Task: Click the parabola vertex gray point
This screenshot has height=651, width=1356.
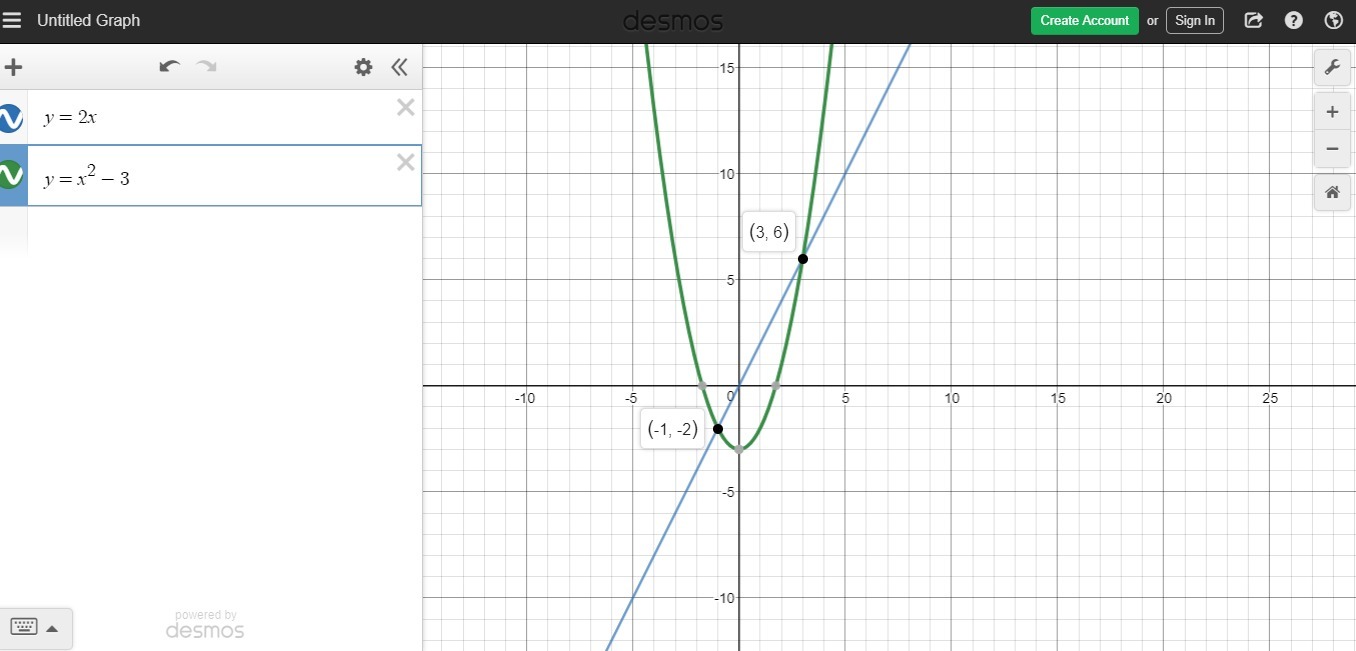Action: point(739,449)
